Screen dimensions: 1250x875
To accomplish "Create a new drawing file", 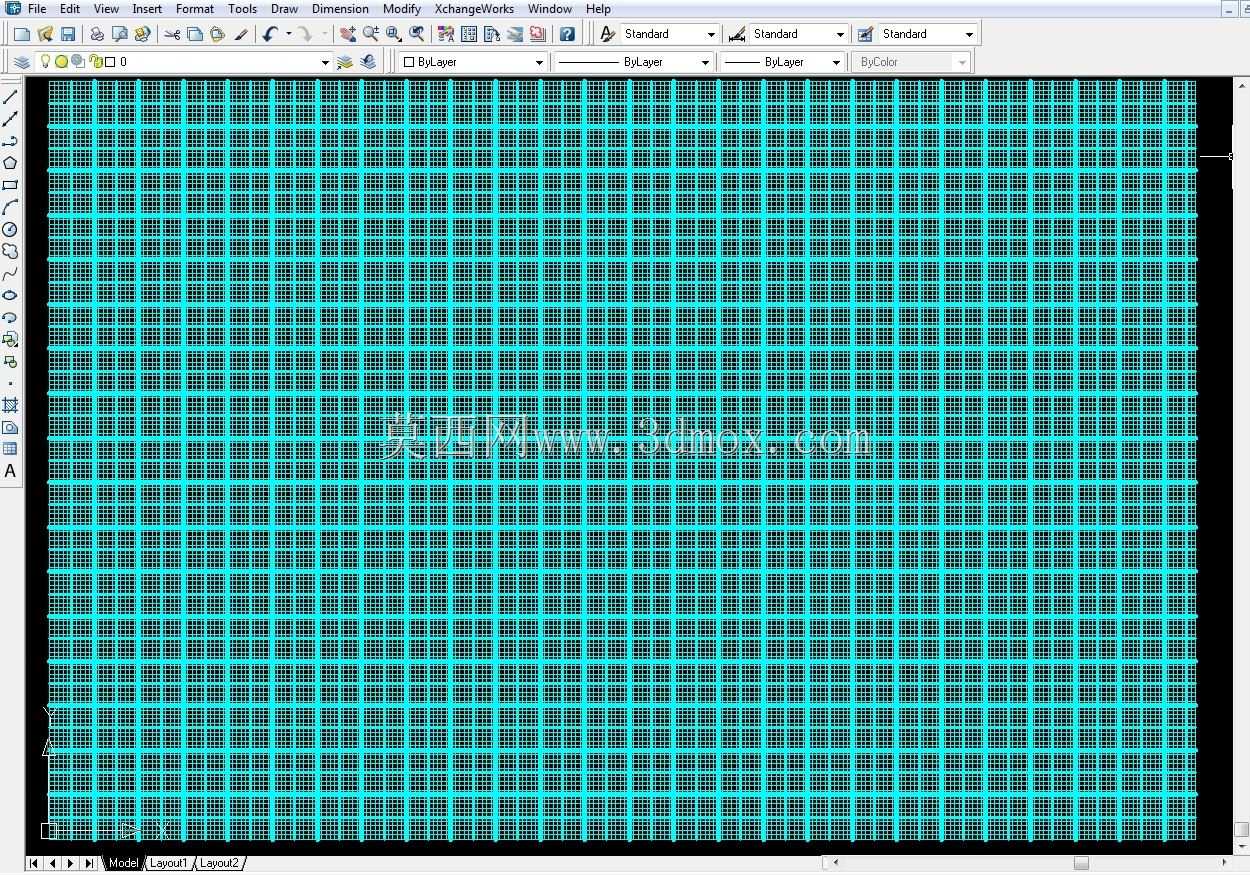I will 22,34.
